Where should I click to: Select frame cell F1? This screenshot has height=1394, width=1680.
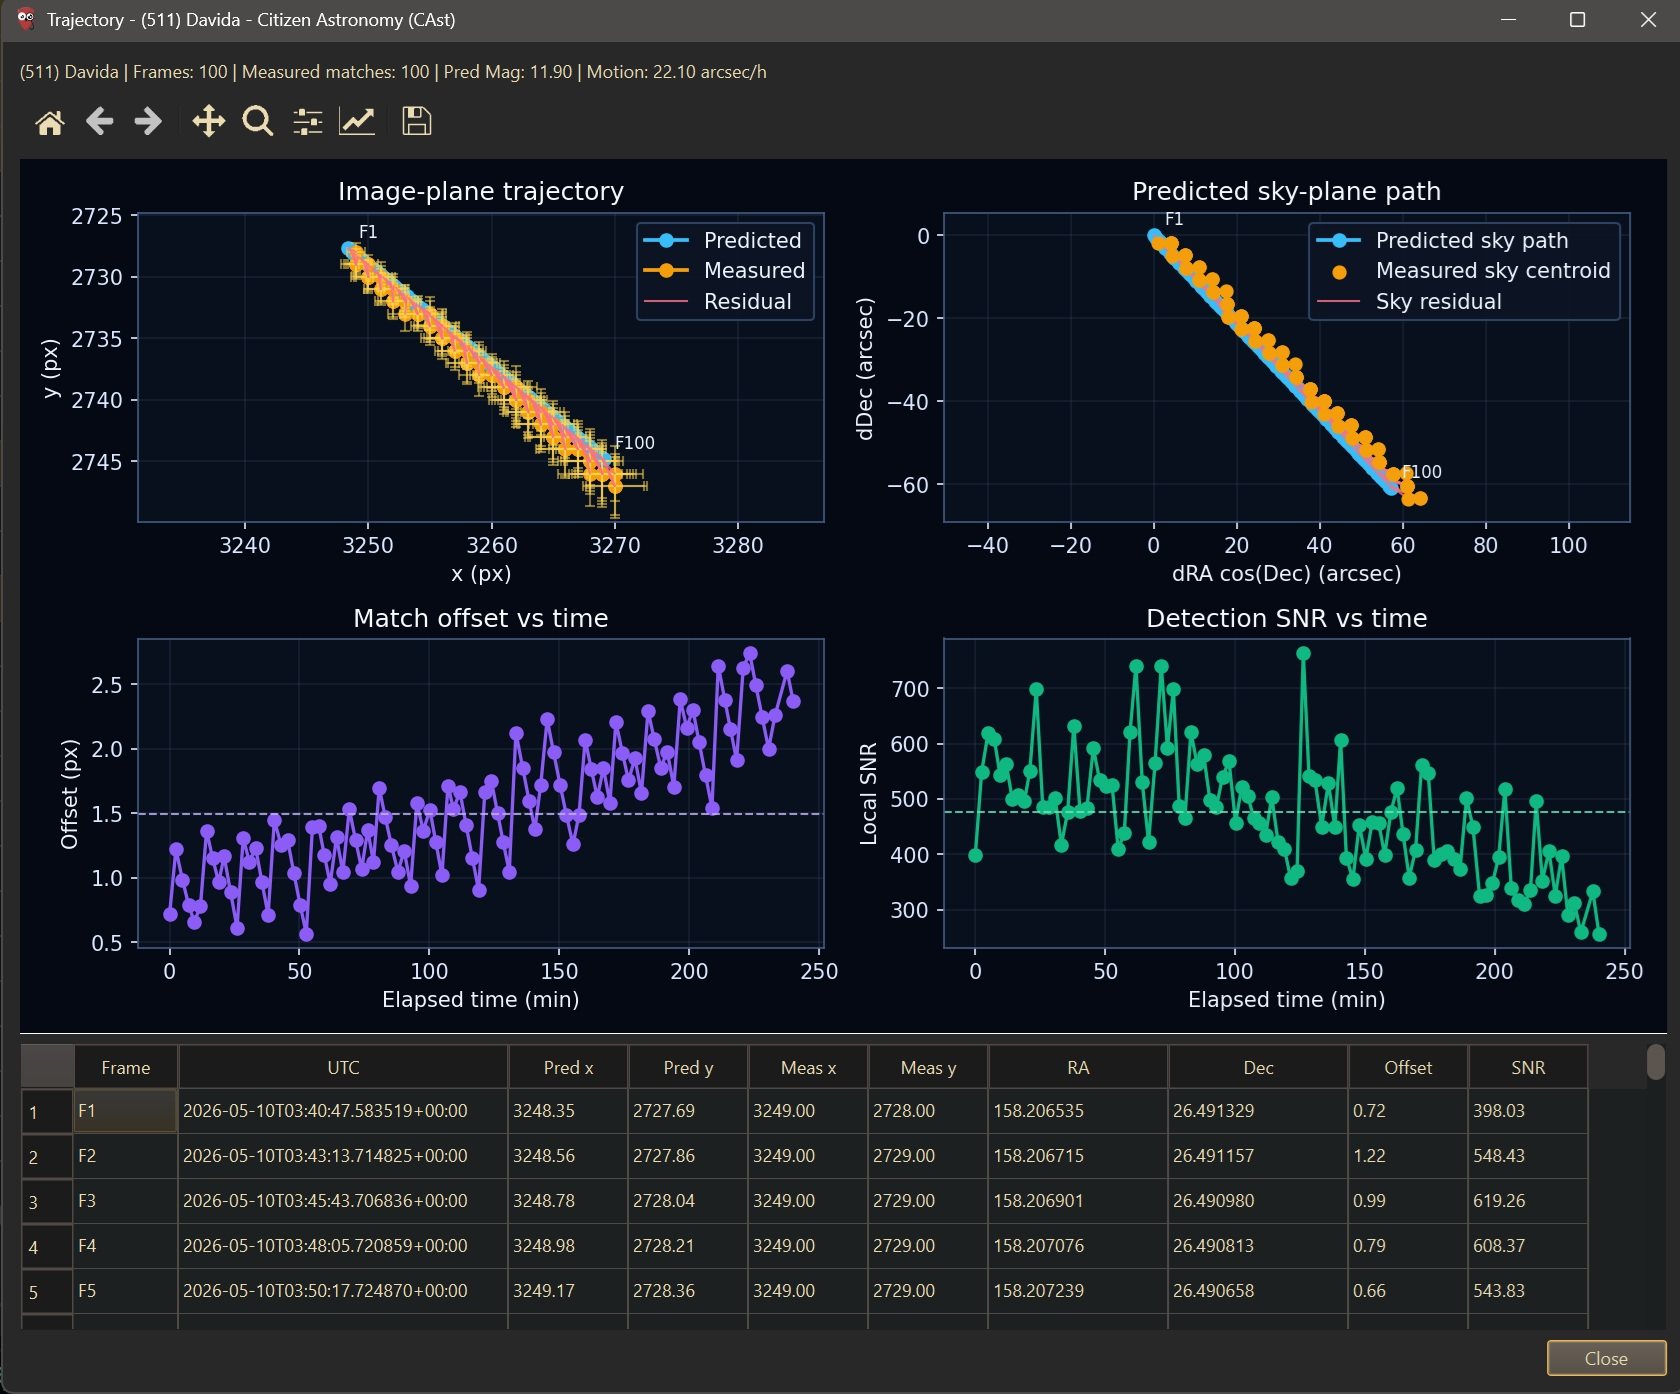[x=126, y=1111]
